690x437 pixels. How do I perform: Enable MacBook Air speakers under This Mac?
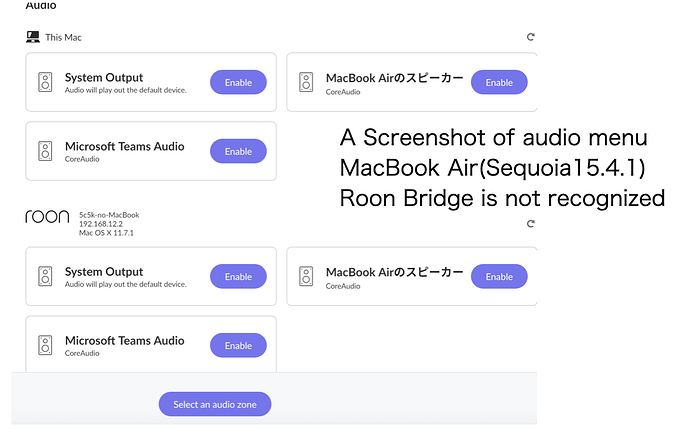click(499, 82)
